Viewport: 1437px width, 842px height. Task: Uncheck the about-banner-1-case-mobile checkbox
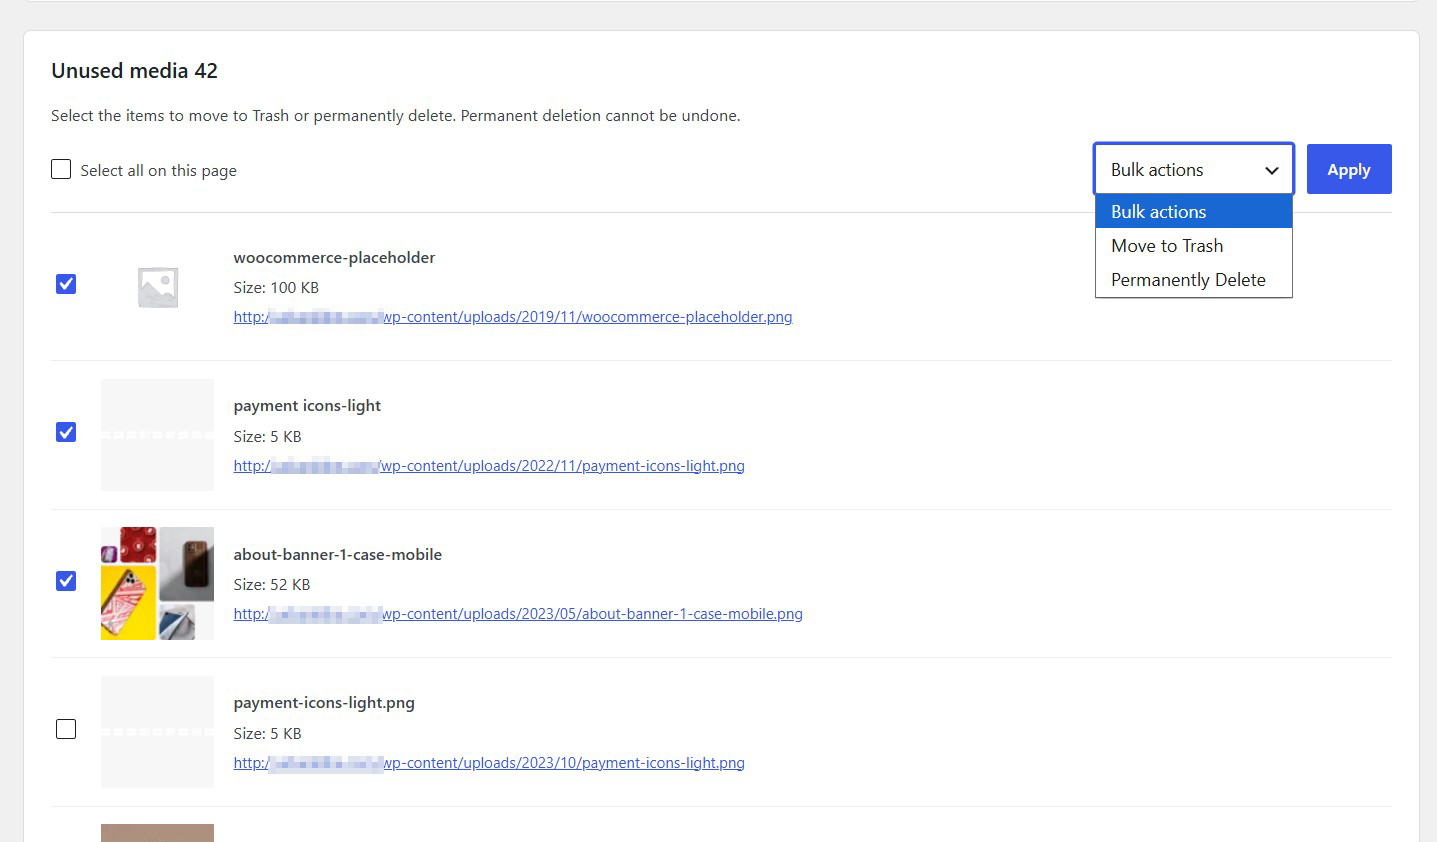pos(66,581)
